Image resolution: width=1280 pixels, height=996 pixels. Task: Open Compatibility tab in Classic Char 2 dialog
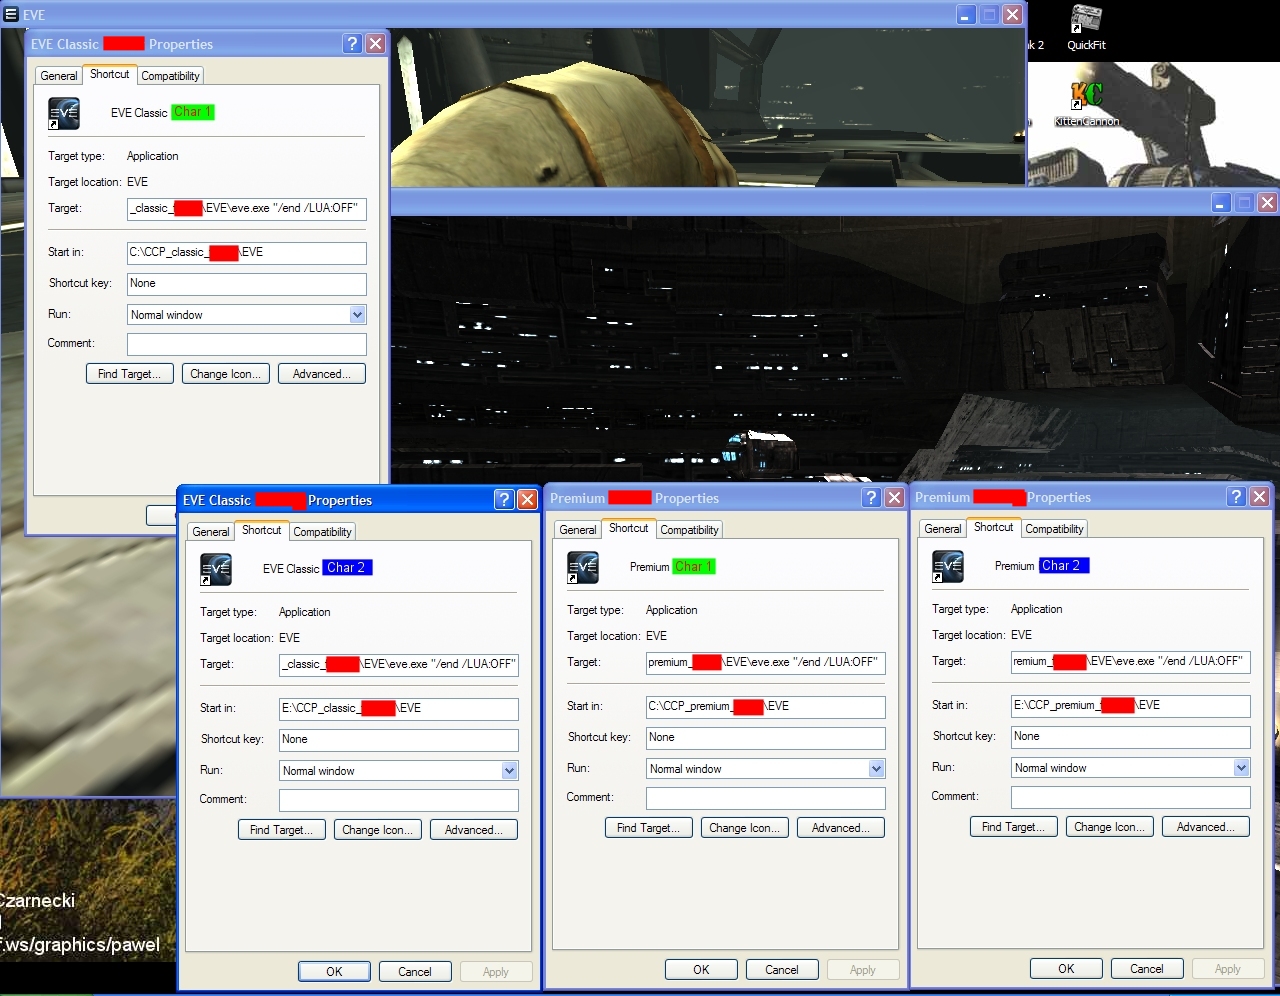pyautogui.click(x=322, y=532)
